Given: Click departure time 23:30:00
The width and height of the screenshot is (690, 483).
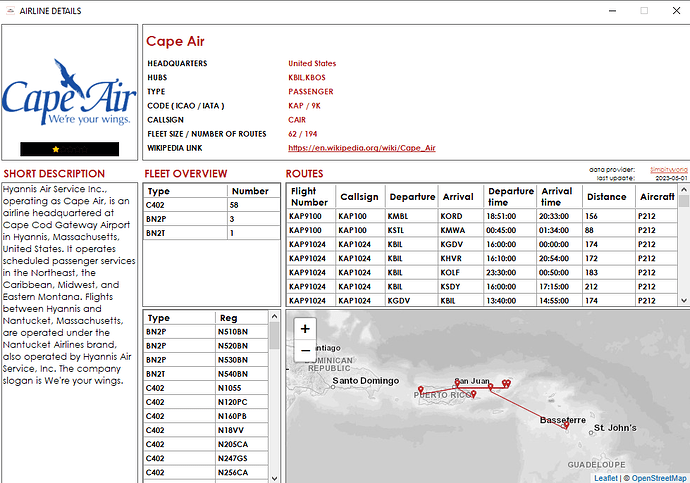Looking at the screenshot, I should coord(510,272).
